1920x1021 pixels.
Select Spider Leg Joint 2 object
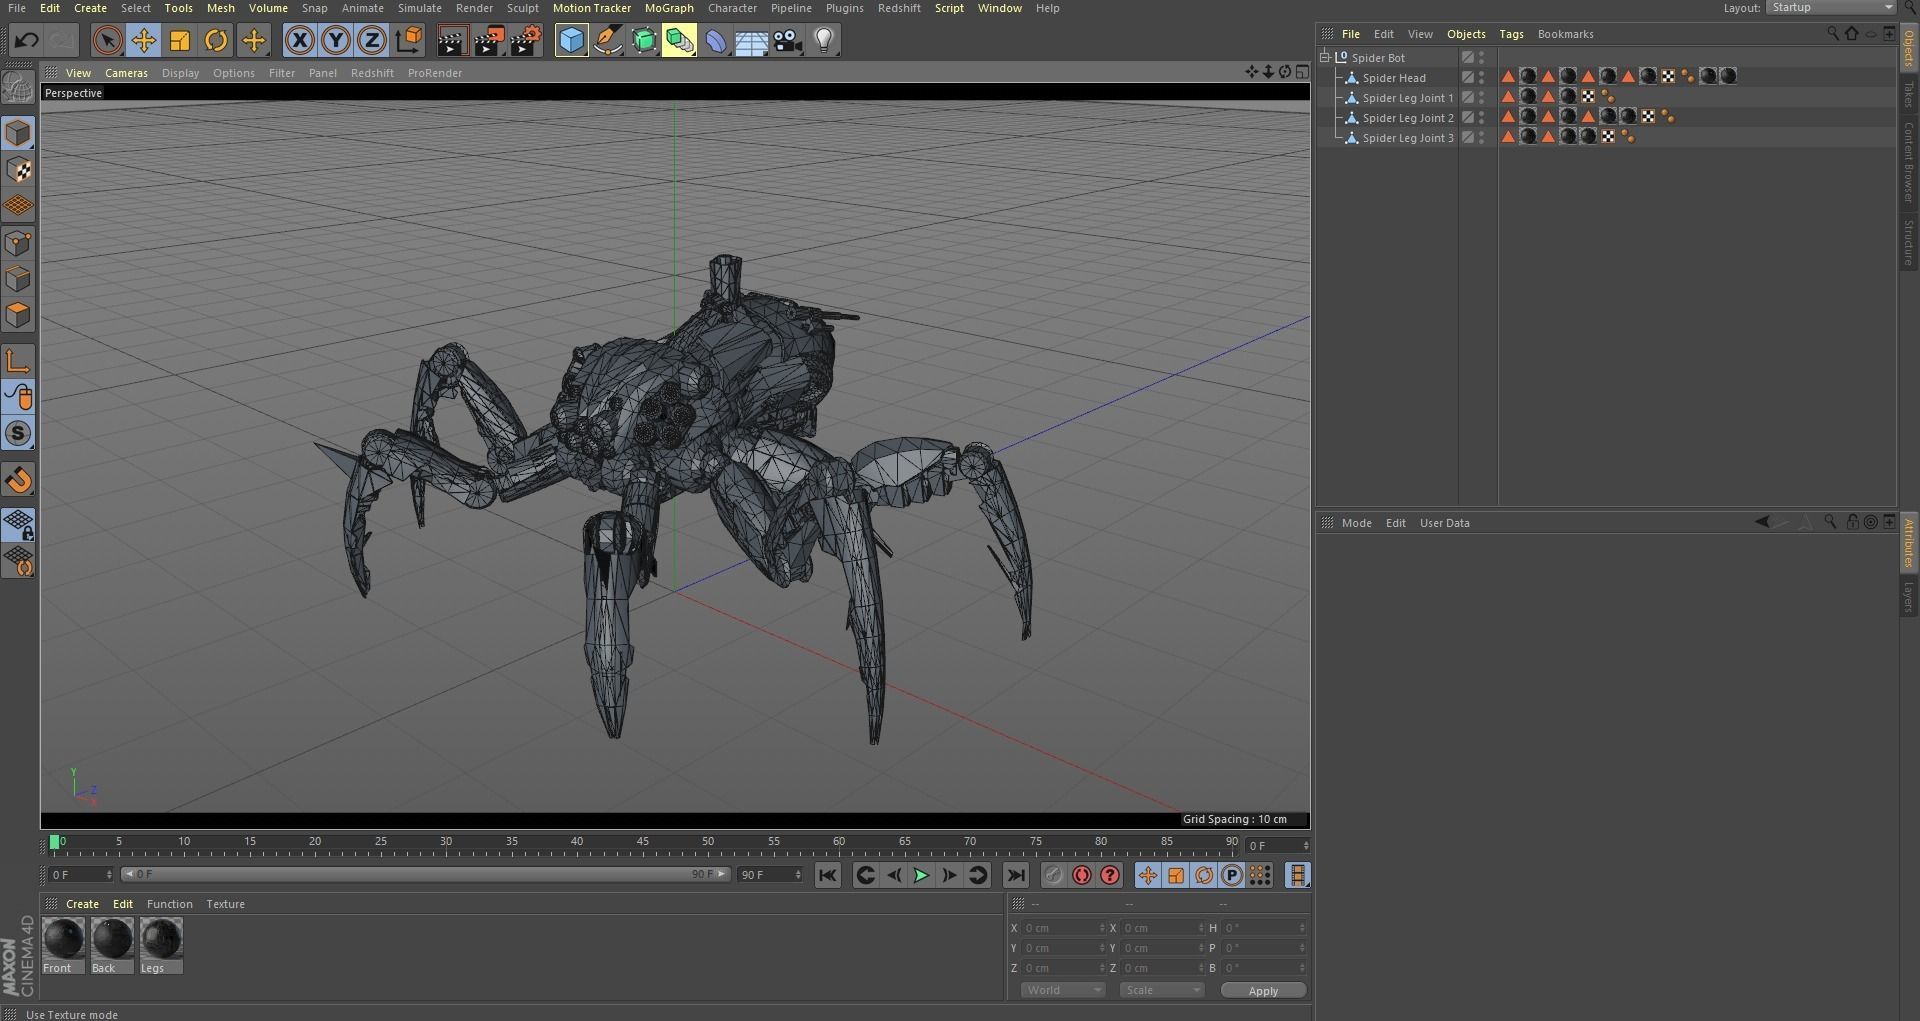click(1408, 118)
